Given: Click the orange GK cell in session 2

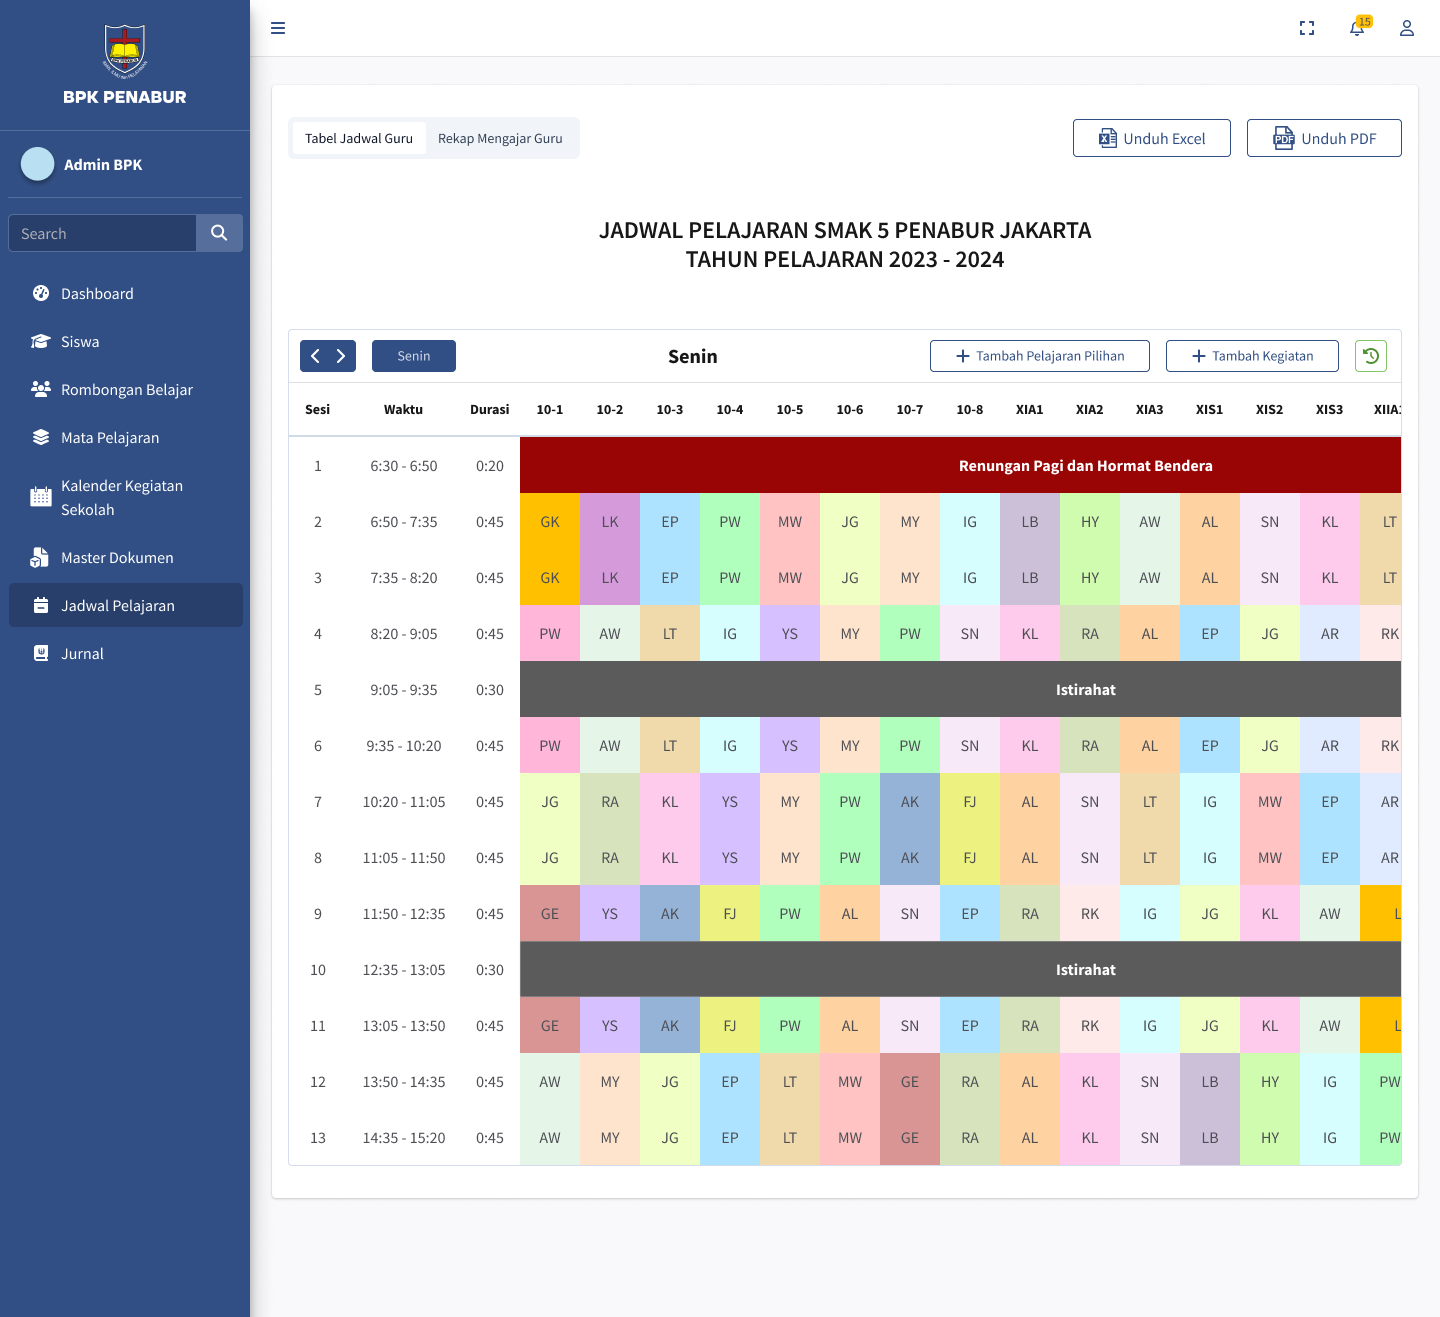Looking at the screenshot, I should tap(550, 522).
